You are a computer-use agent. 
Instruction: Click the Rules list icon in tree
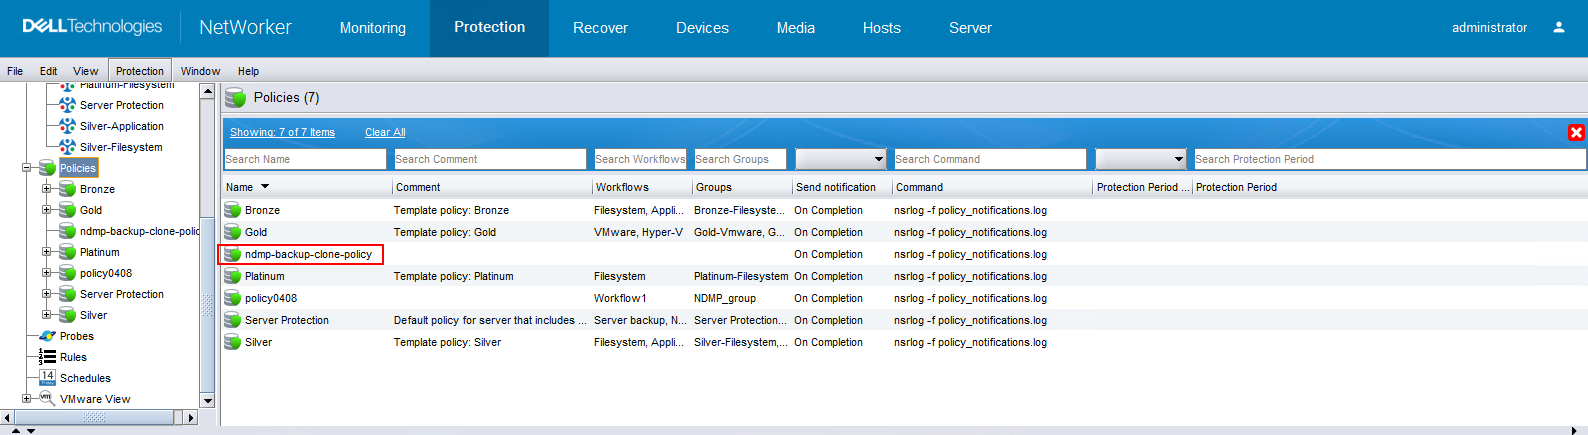coord(47,357)
